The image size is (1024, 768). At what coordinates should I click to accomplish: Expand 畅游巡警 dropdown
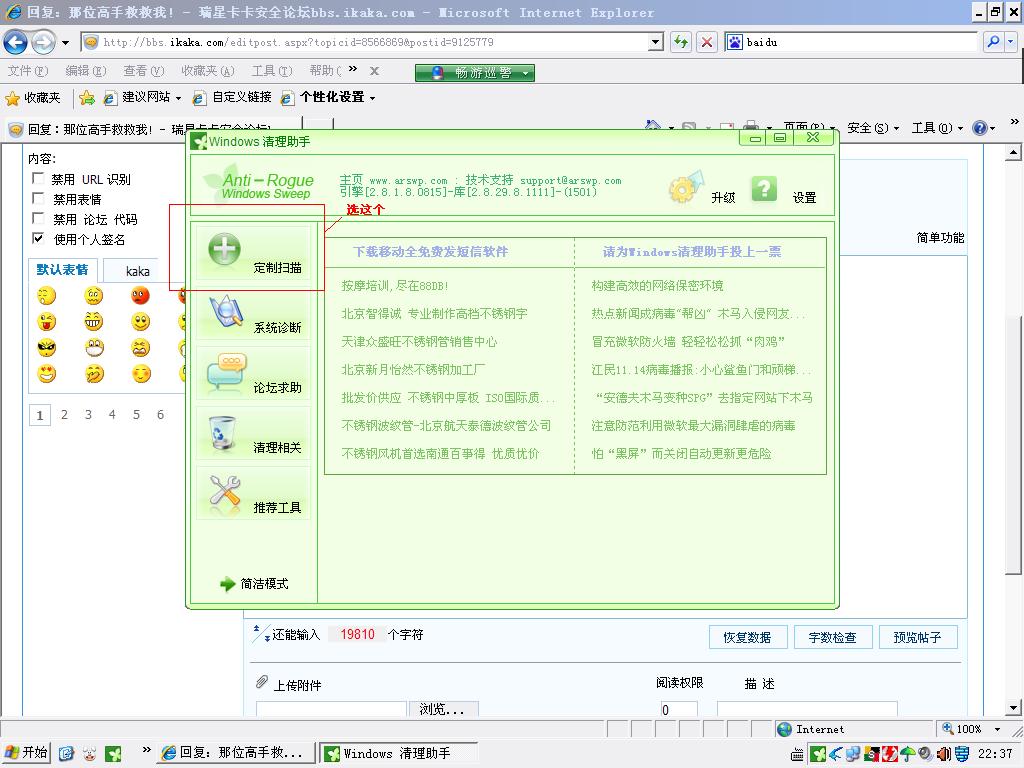click(525, 73)
